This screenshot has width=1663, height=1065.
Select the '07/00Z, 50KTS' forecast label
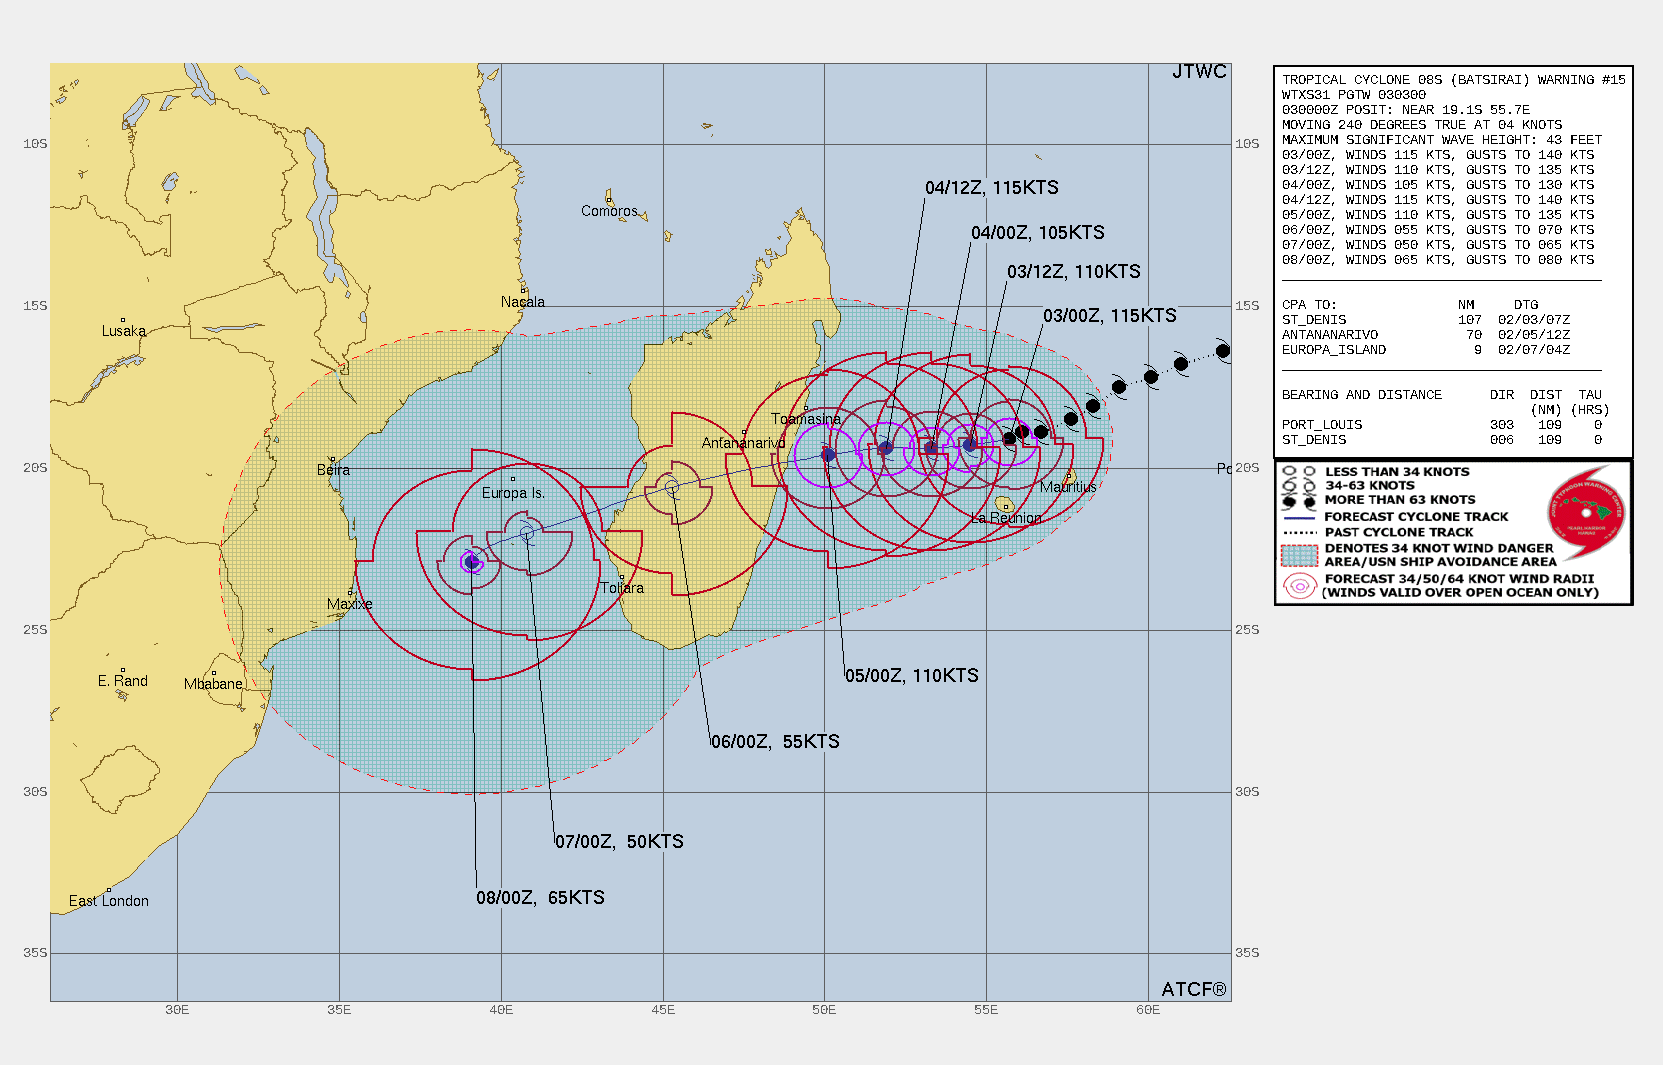point(619,842)
